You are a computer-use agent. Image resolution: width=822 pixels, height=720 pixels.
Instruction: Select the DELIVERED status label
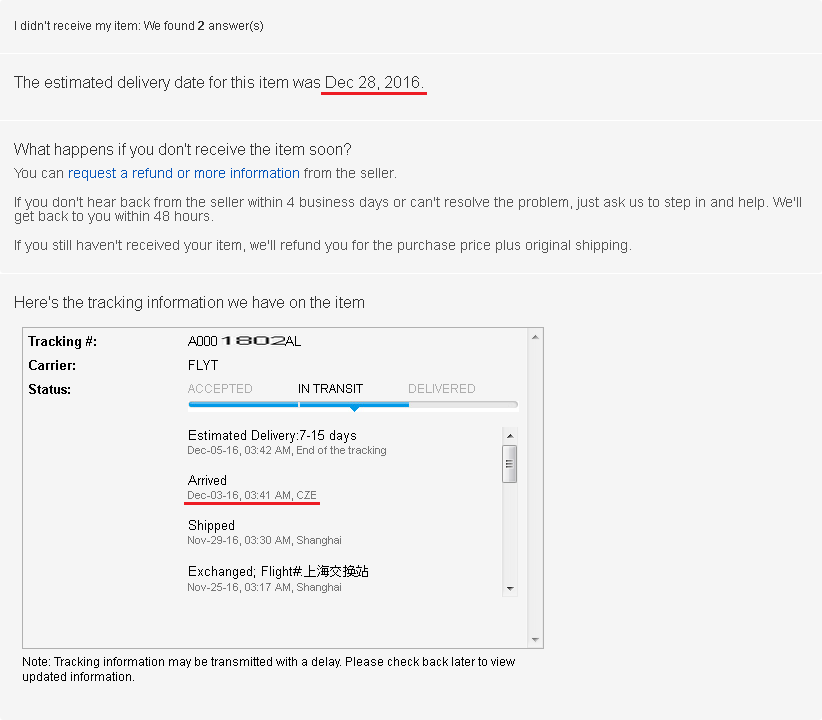click(x=441, y=389)
